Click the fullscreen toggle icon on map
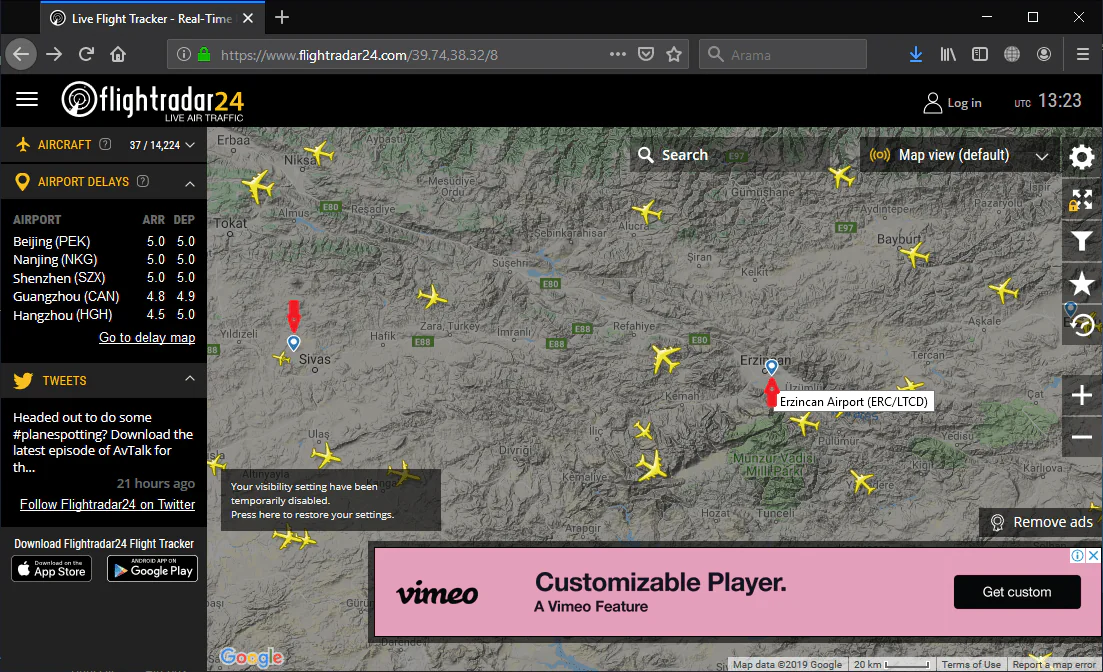The image size is (1103, 672). tap(1081, 199)
